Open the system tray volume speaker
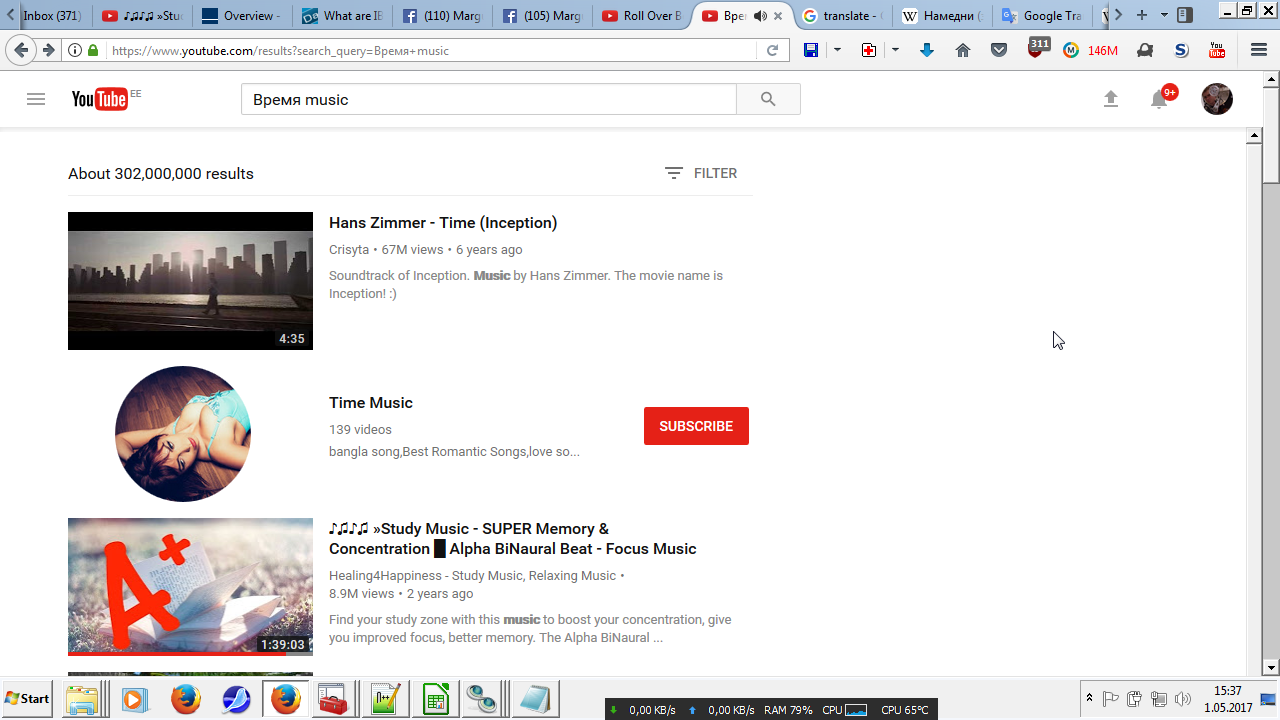Viewport: 1280px width, 720px height. 1183,698
